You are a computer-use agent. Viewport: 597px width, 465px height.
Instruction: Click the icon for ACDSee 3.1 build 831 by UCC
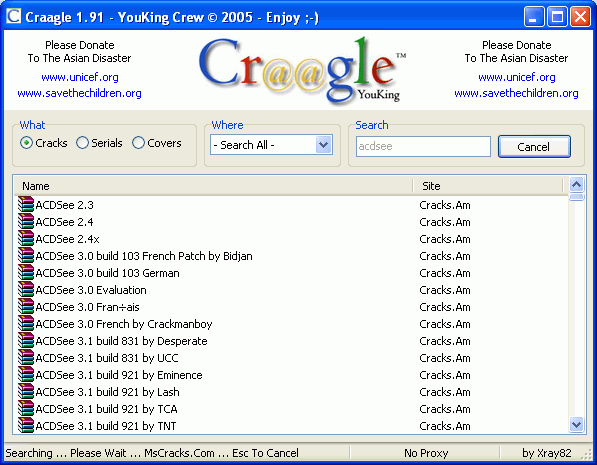click(26, 357)
